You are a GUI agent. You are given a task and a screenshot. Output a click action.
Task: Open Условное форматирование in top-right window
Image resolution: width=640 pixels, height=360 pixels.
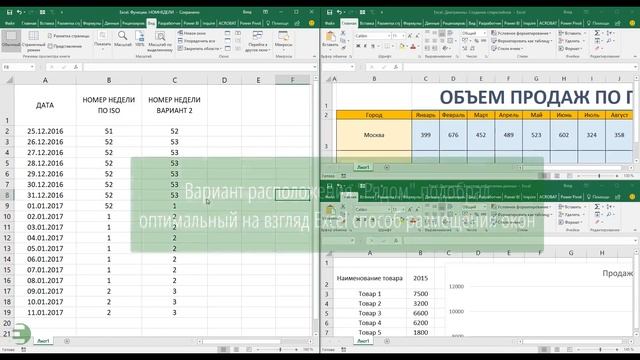click(521, 33)
